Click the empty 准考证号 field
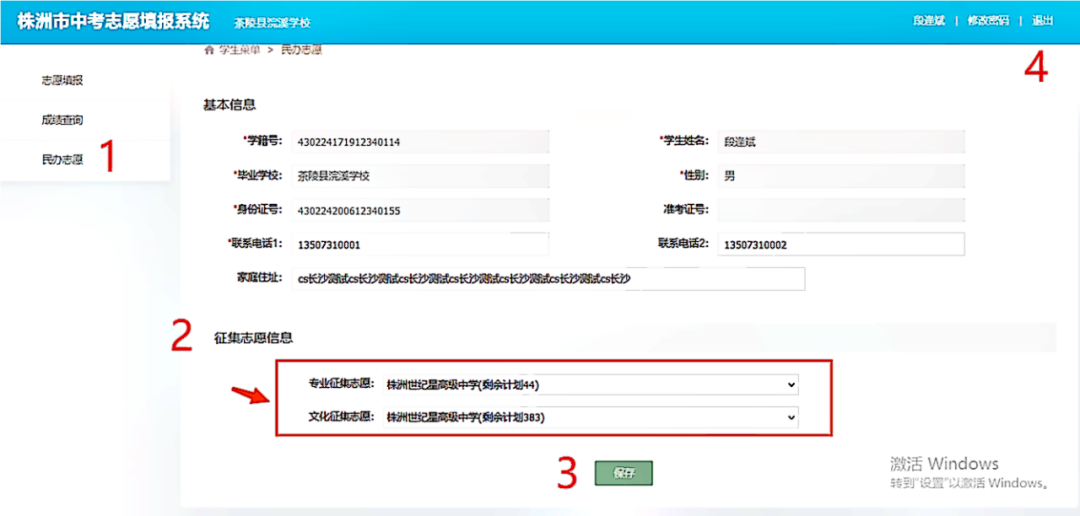 (x=840, y=210)
